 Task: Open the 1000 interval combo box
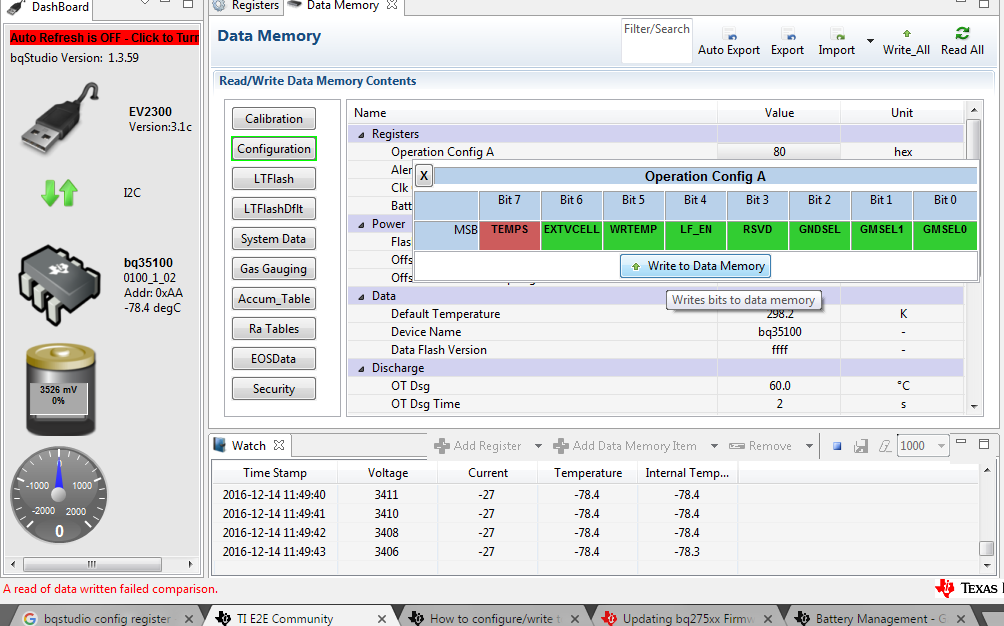[x=923, y=445]
